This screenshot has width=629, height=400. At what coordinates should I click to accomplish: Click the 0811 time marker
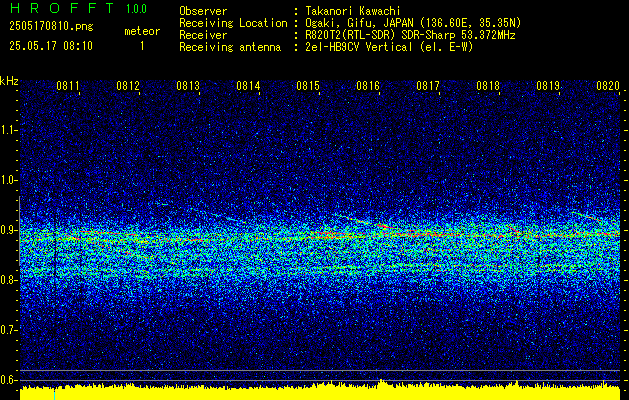click(x=68, y=86)
